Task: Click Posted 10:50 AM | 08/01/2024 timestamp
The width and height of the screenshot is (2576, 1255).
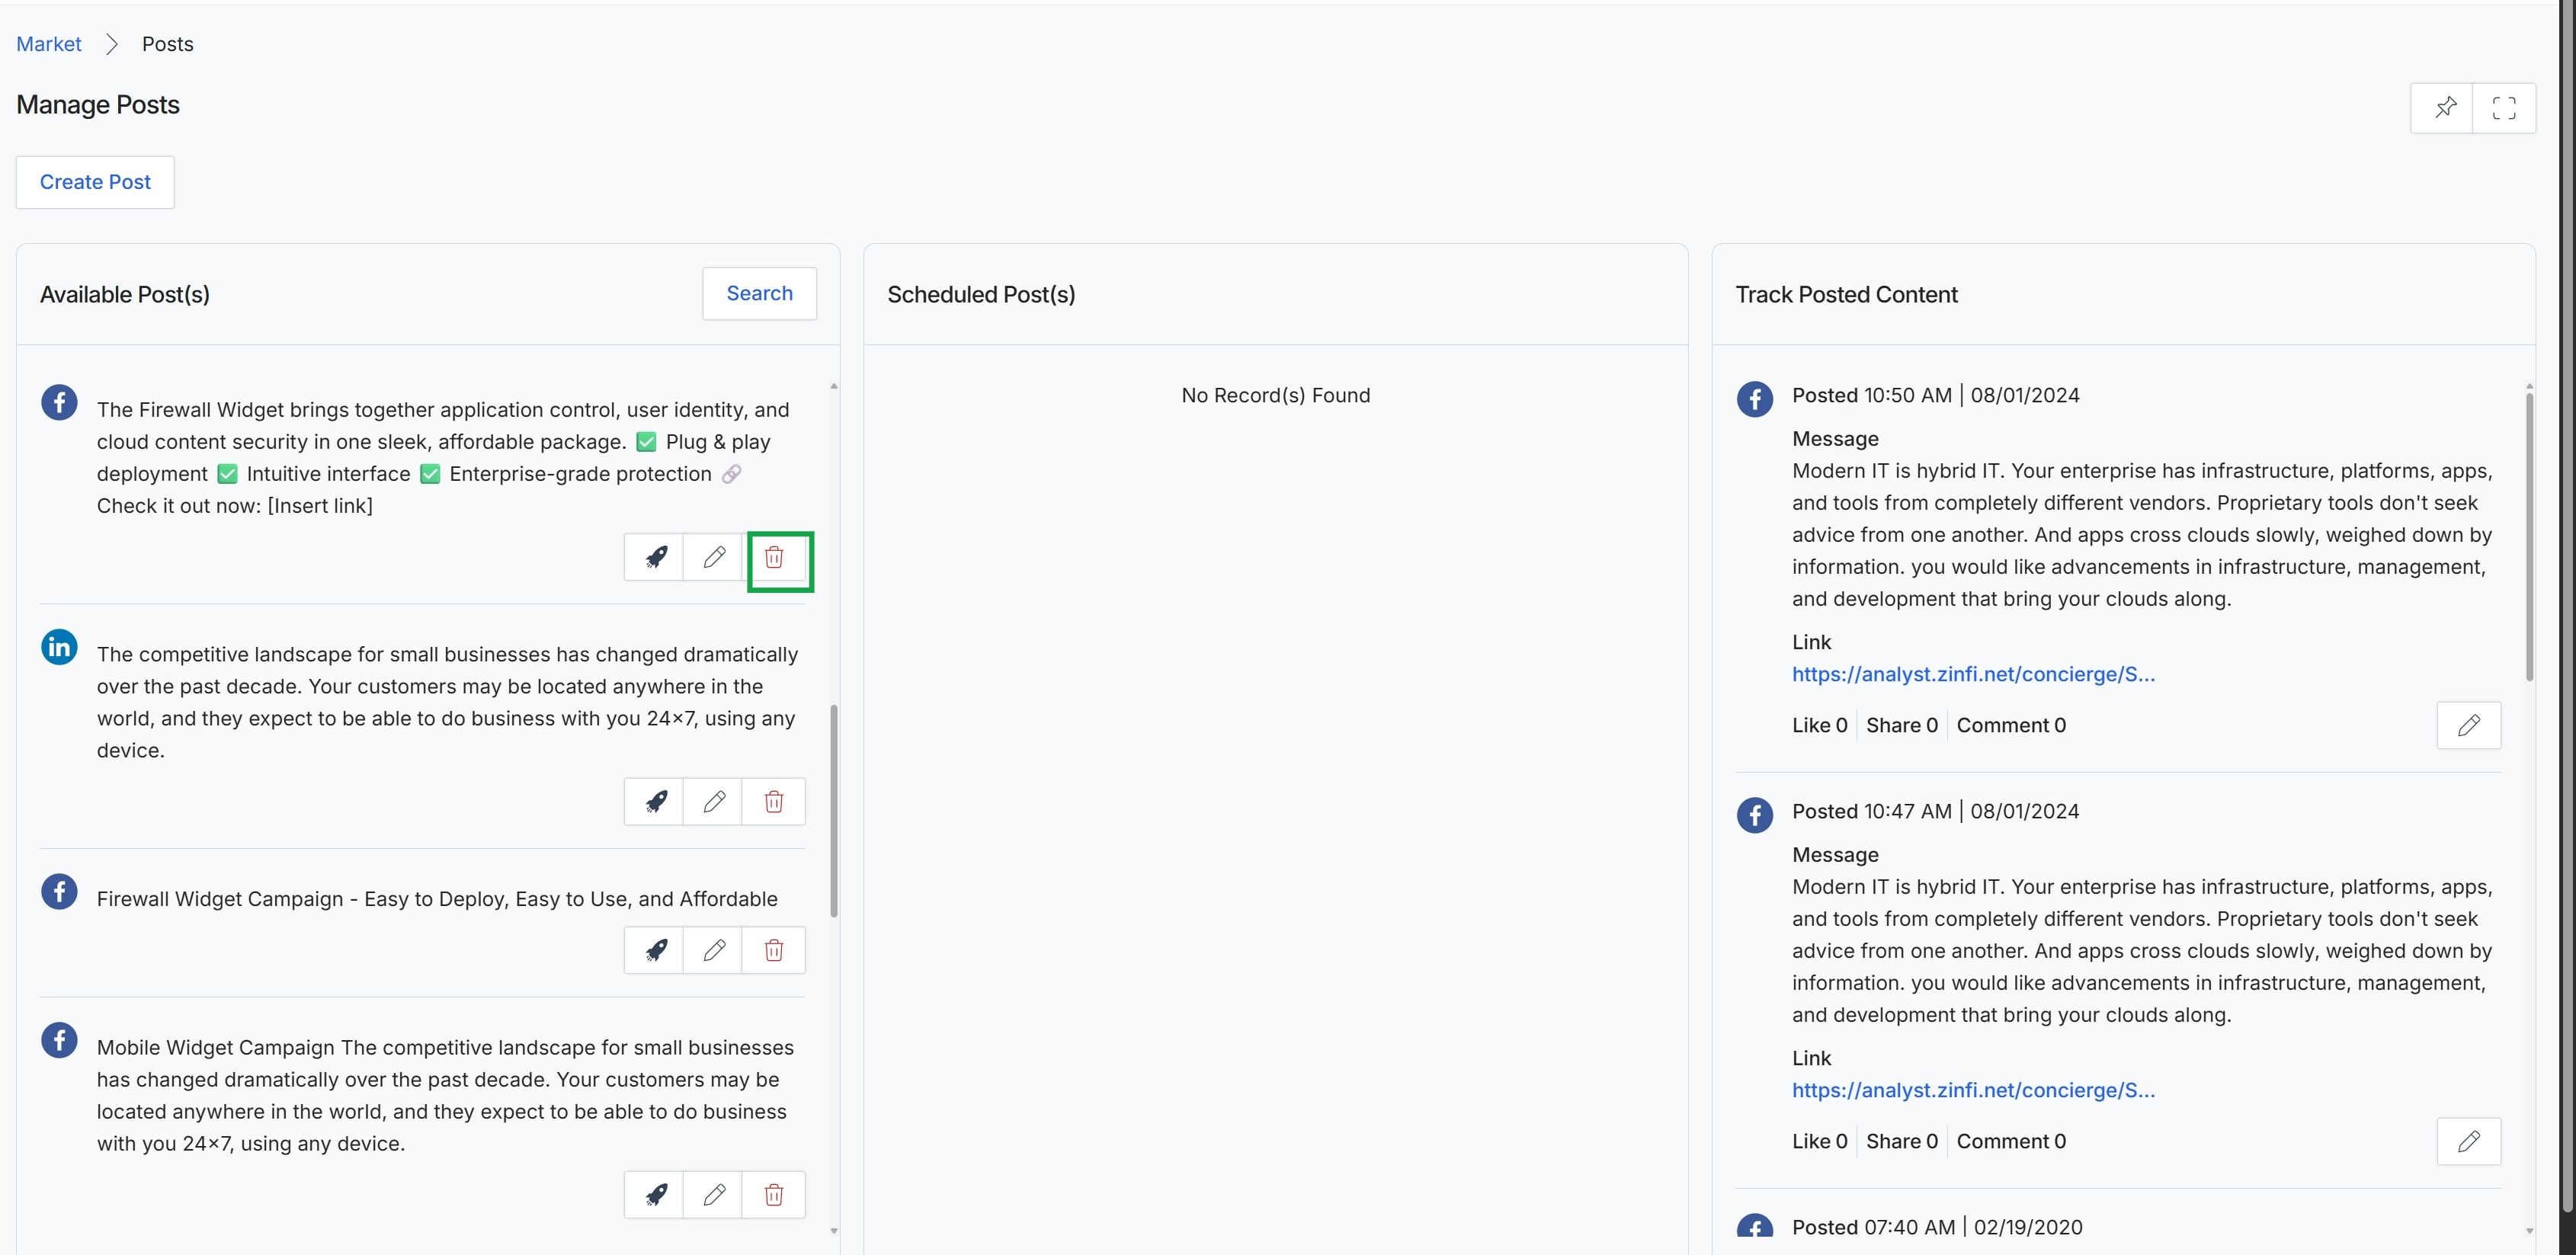Action: click(1936, 395)
